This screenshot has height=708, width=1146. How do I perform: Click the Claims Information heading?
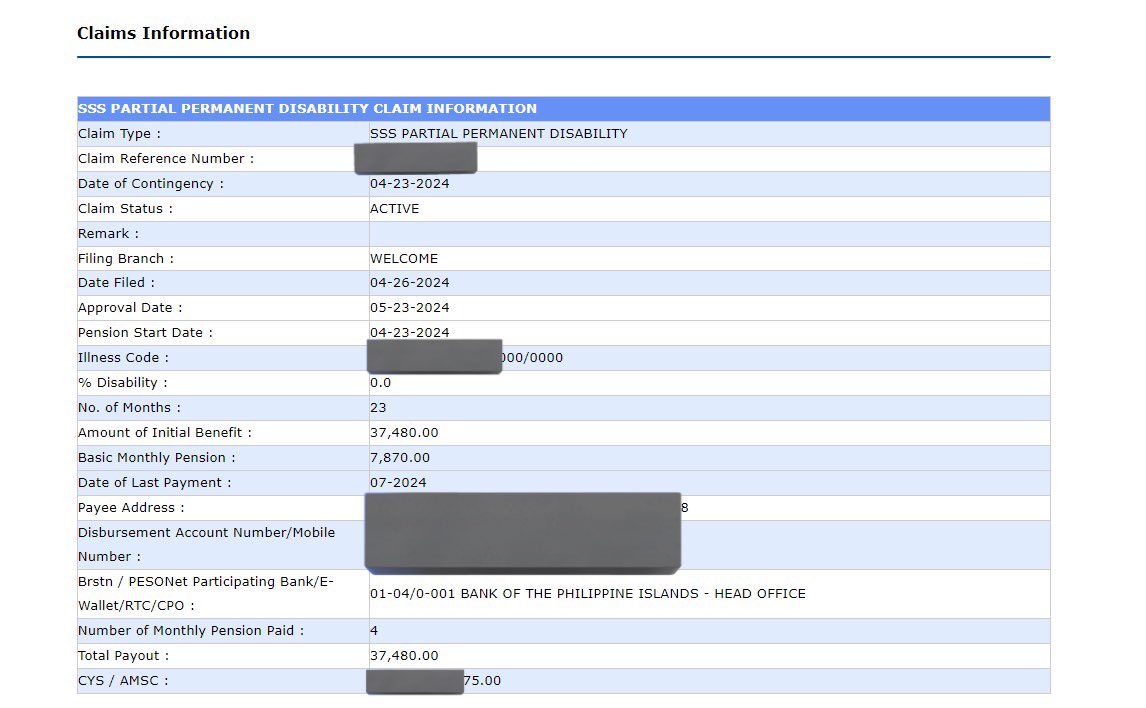[x=164, y=33]
